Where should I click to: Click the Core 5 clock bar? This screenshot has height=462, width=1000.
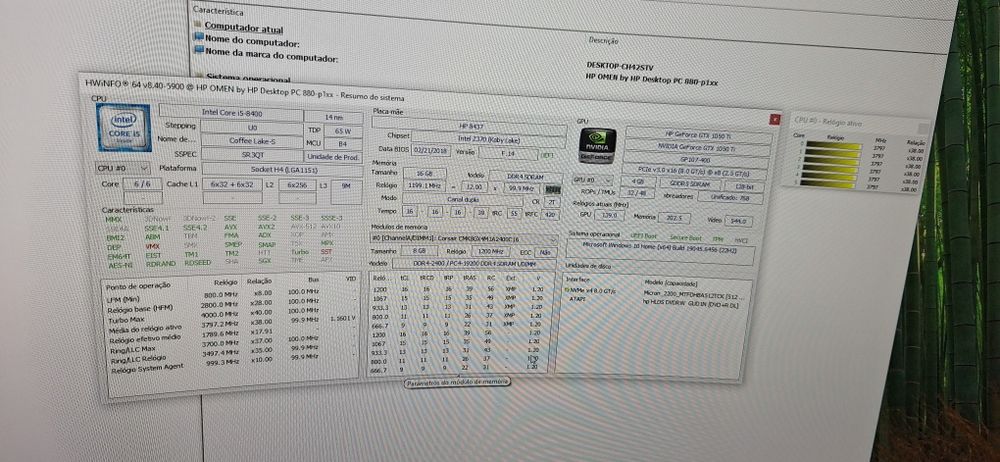coord(828,184)
